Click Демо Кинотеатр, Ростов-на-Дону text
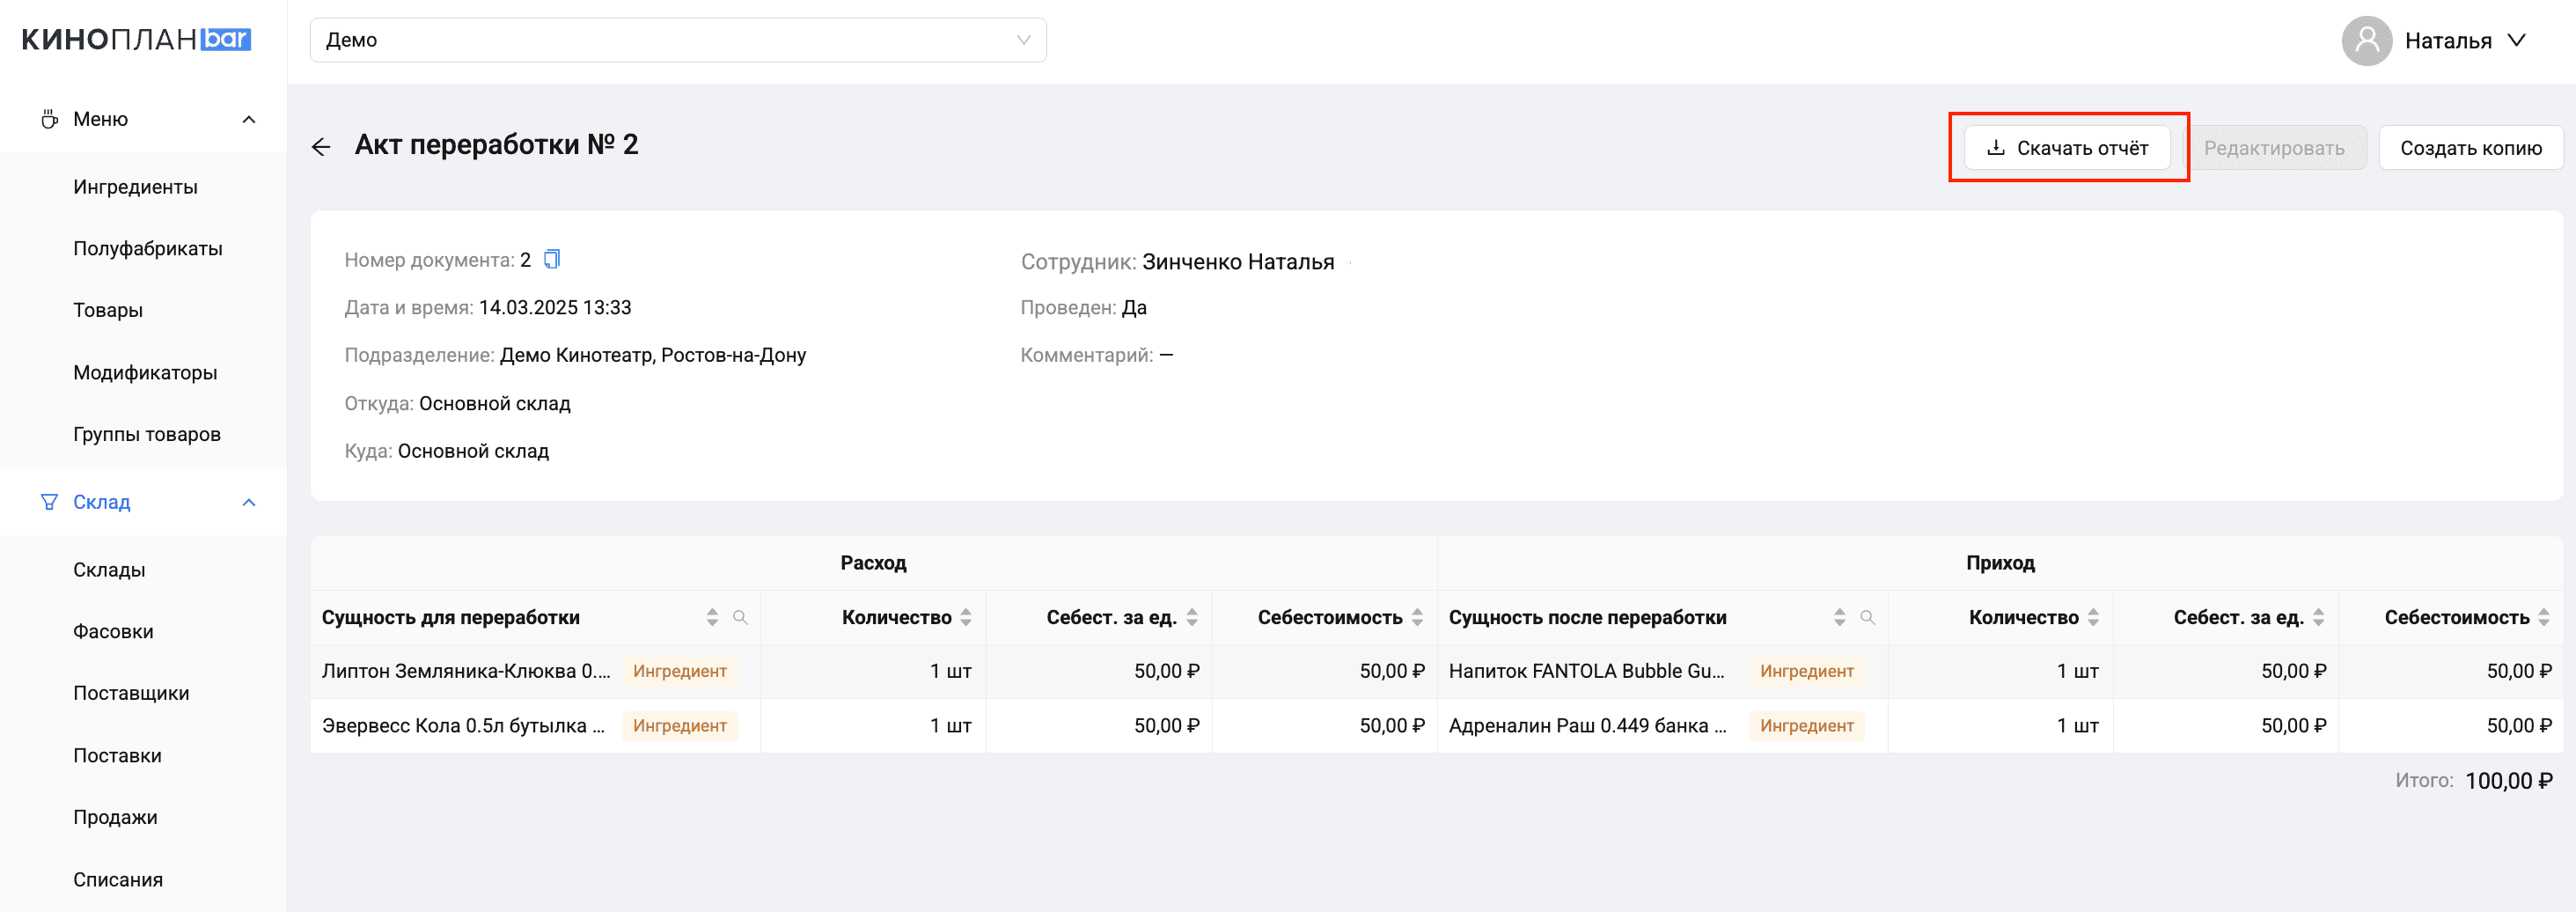Screen dimensions: 2576x912 pos(653,355)
